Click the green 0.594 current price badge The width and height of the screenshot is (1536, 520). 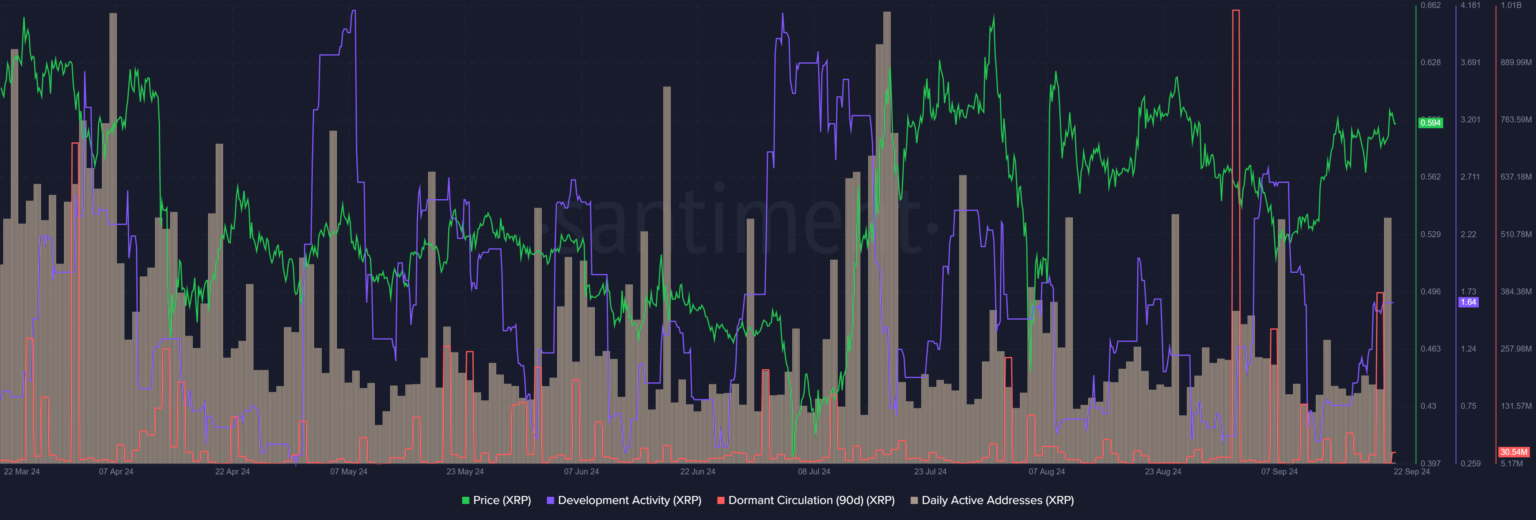(1430, 123)
